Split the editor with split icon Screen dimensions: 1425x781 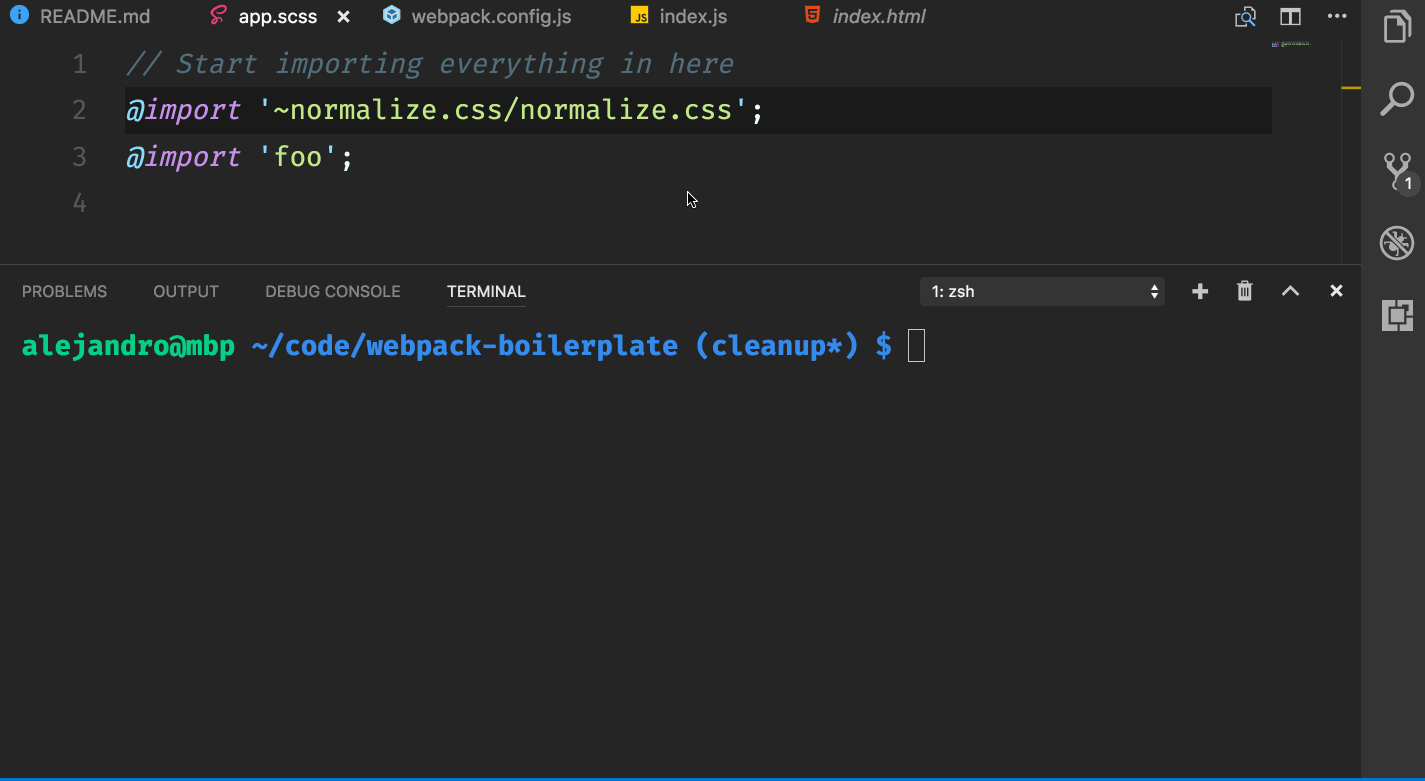pos(1291,17)
